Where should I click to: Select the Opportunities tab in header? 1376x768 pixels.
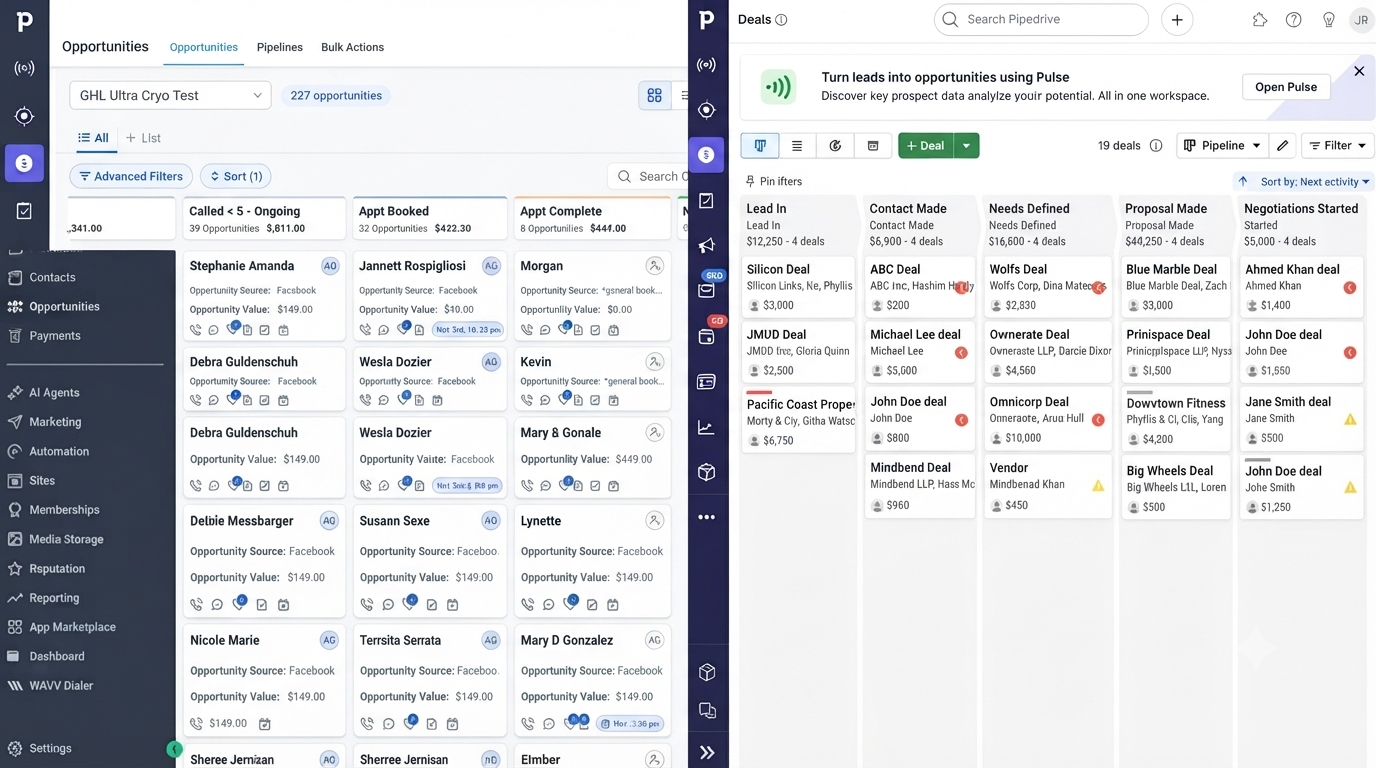point(204,47)
